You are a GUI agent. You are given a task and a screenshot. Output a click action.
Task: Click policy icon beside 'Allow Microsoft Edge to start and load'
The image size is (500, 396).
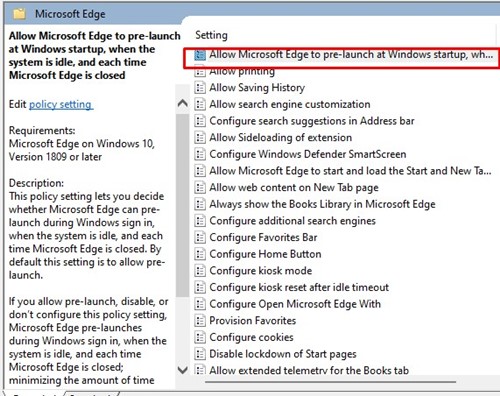point(200,171)
